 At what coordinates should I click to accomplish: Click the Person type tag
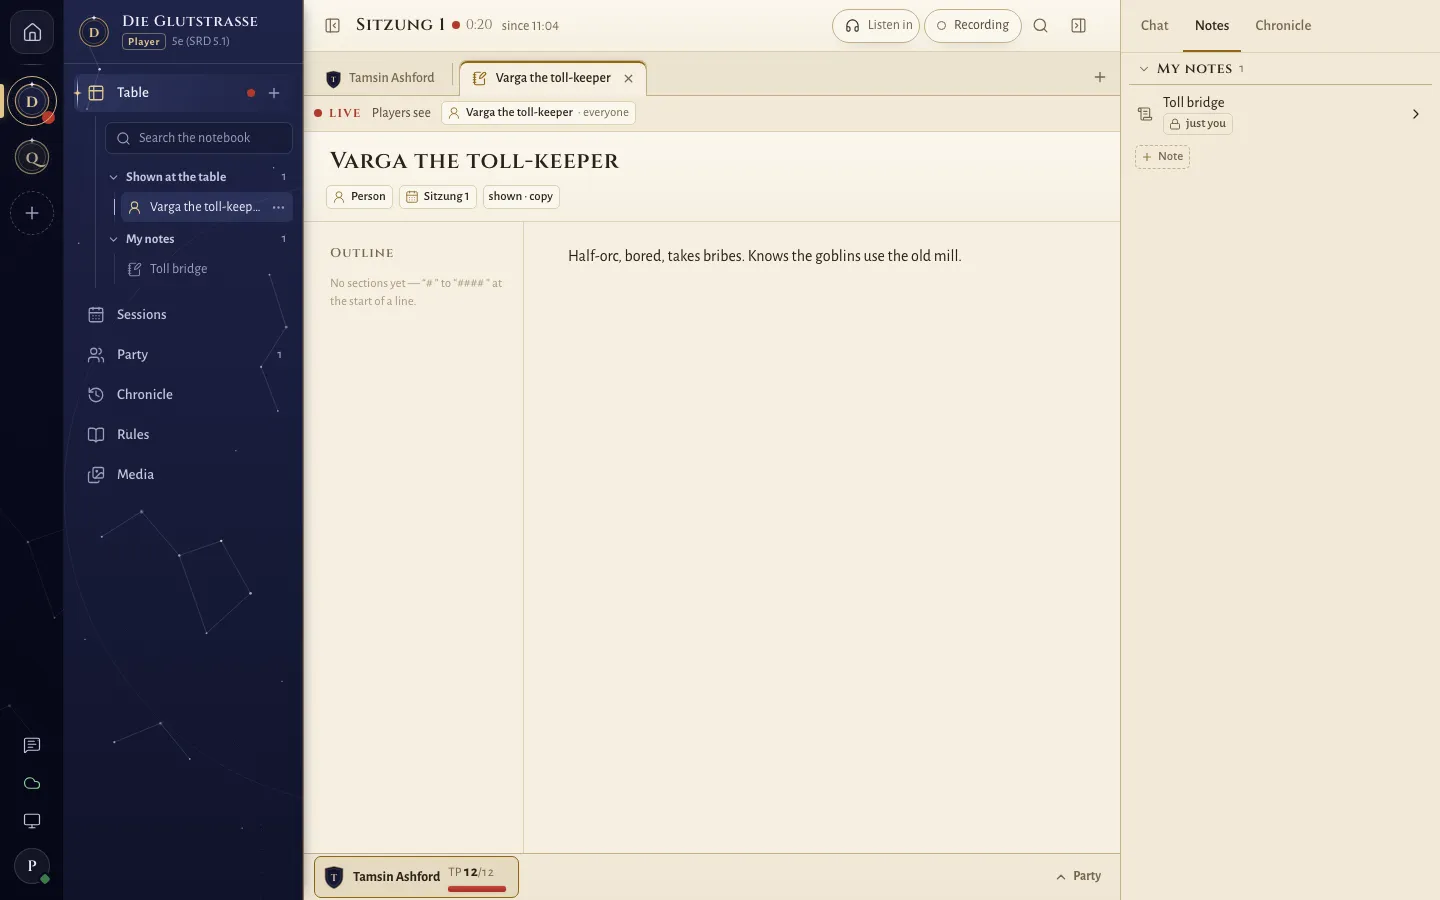pos(359,197)
